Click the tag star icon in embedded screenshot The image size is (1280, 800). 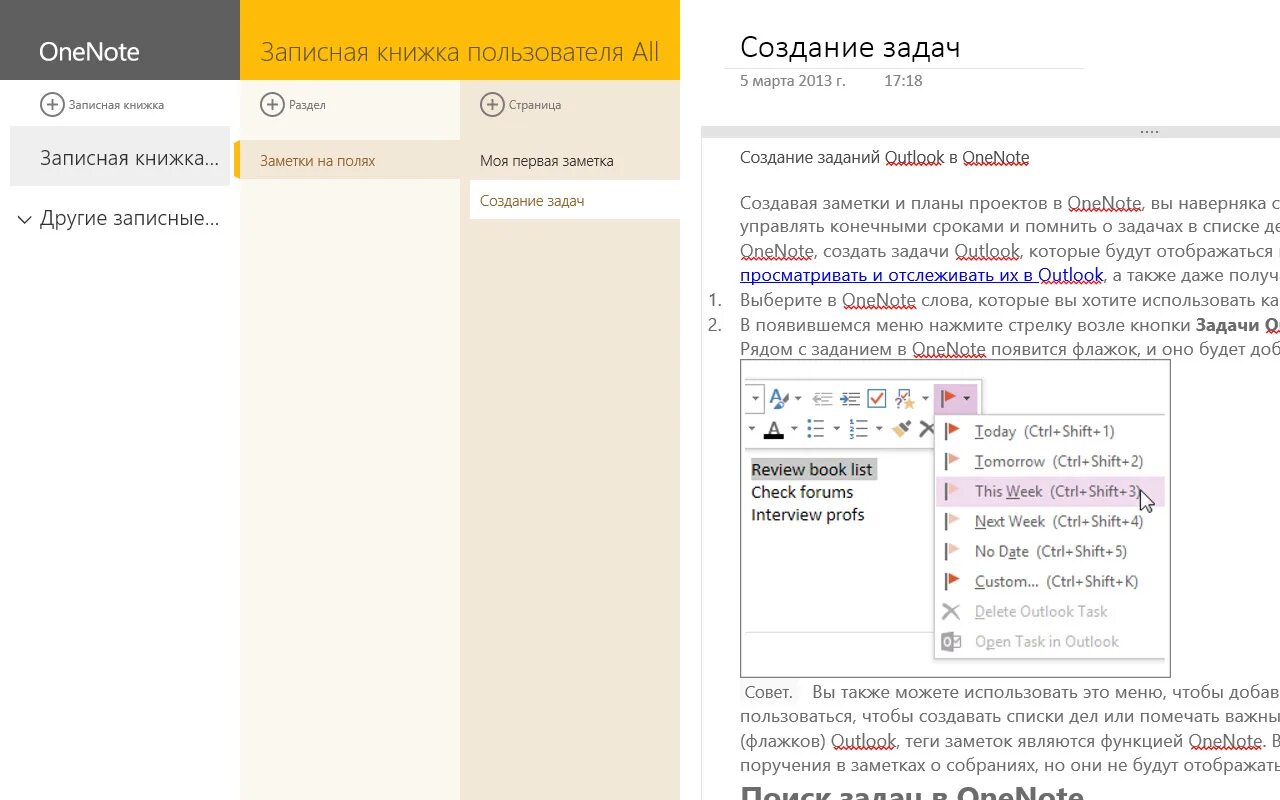(905, 399)
